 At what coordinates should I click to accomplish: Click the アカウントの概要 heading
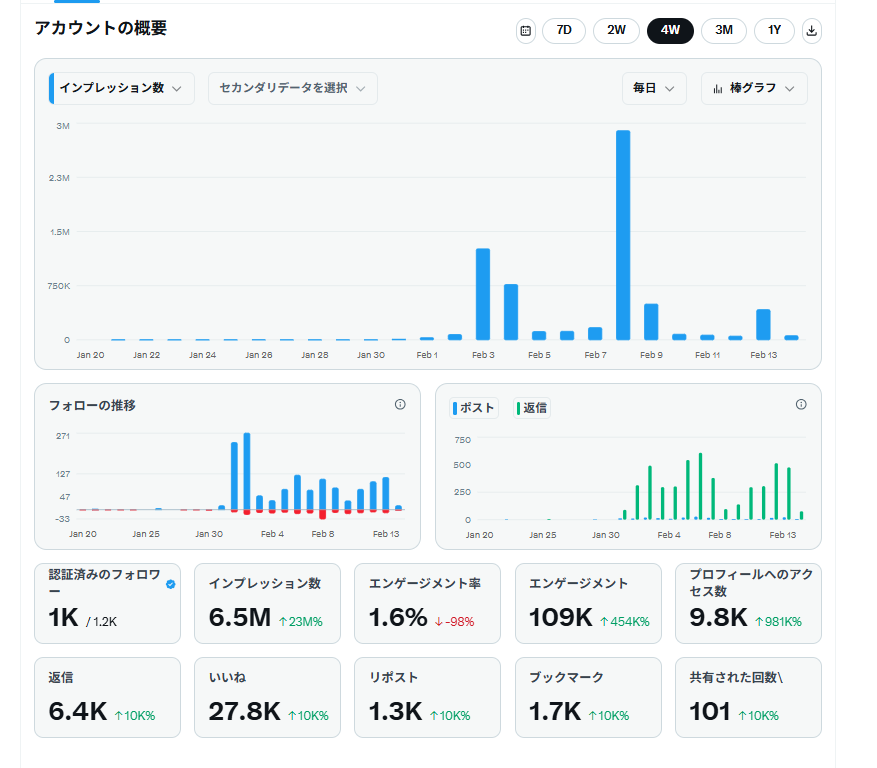[x=101, y=28]
